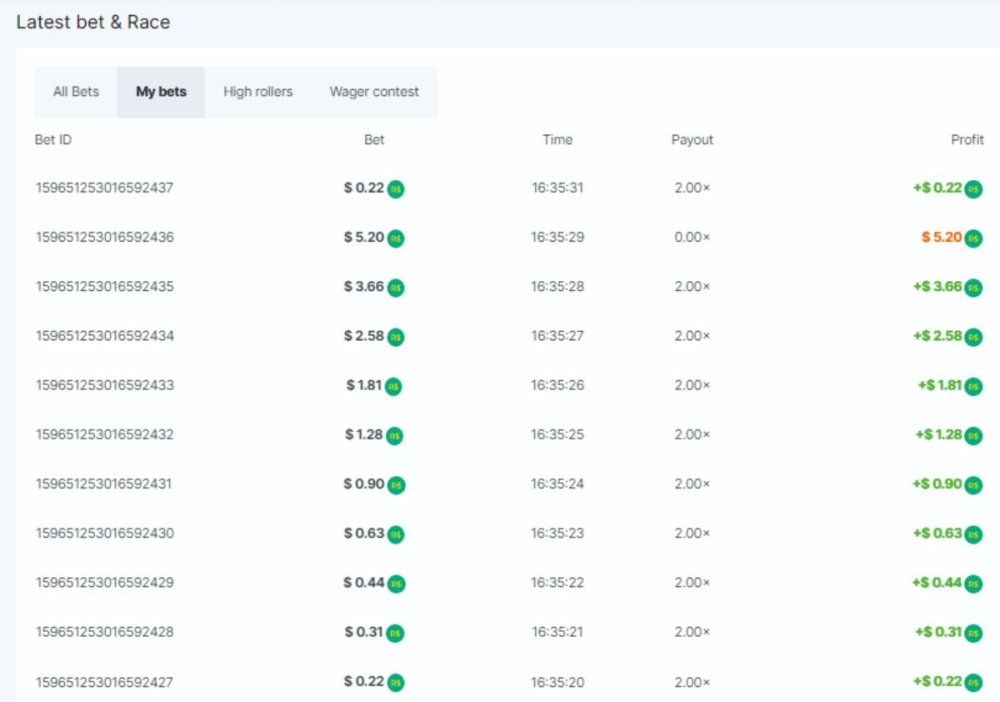Open the Wager contest tab
This screenshot has height=702, width=1000.
374,92
